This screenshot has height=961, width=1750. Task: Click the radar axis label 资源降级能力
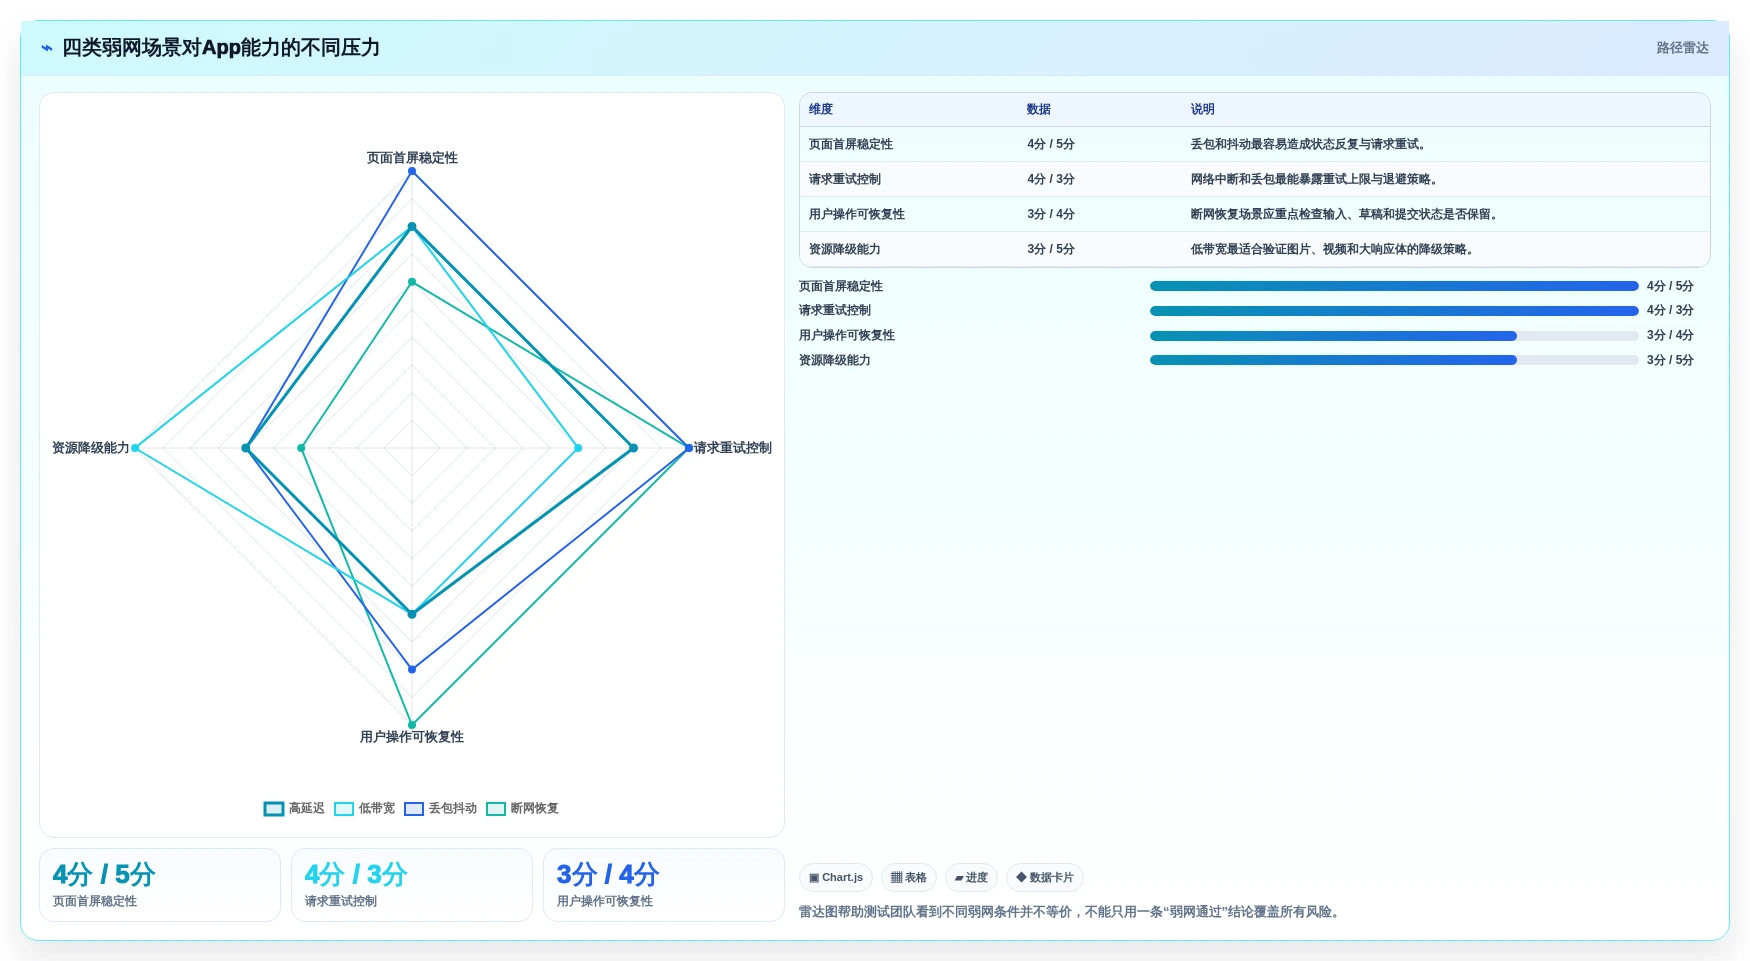91,448
